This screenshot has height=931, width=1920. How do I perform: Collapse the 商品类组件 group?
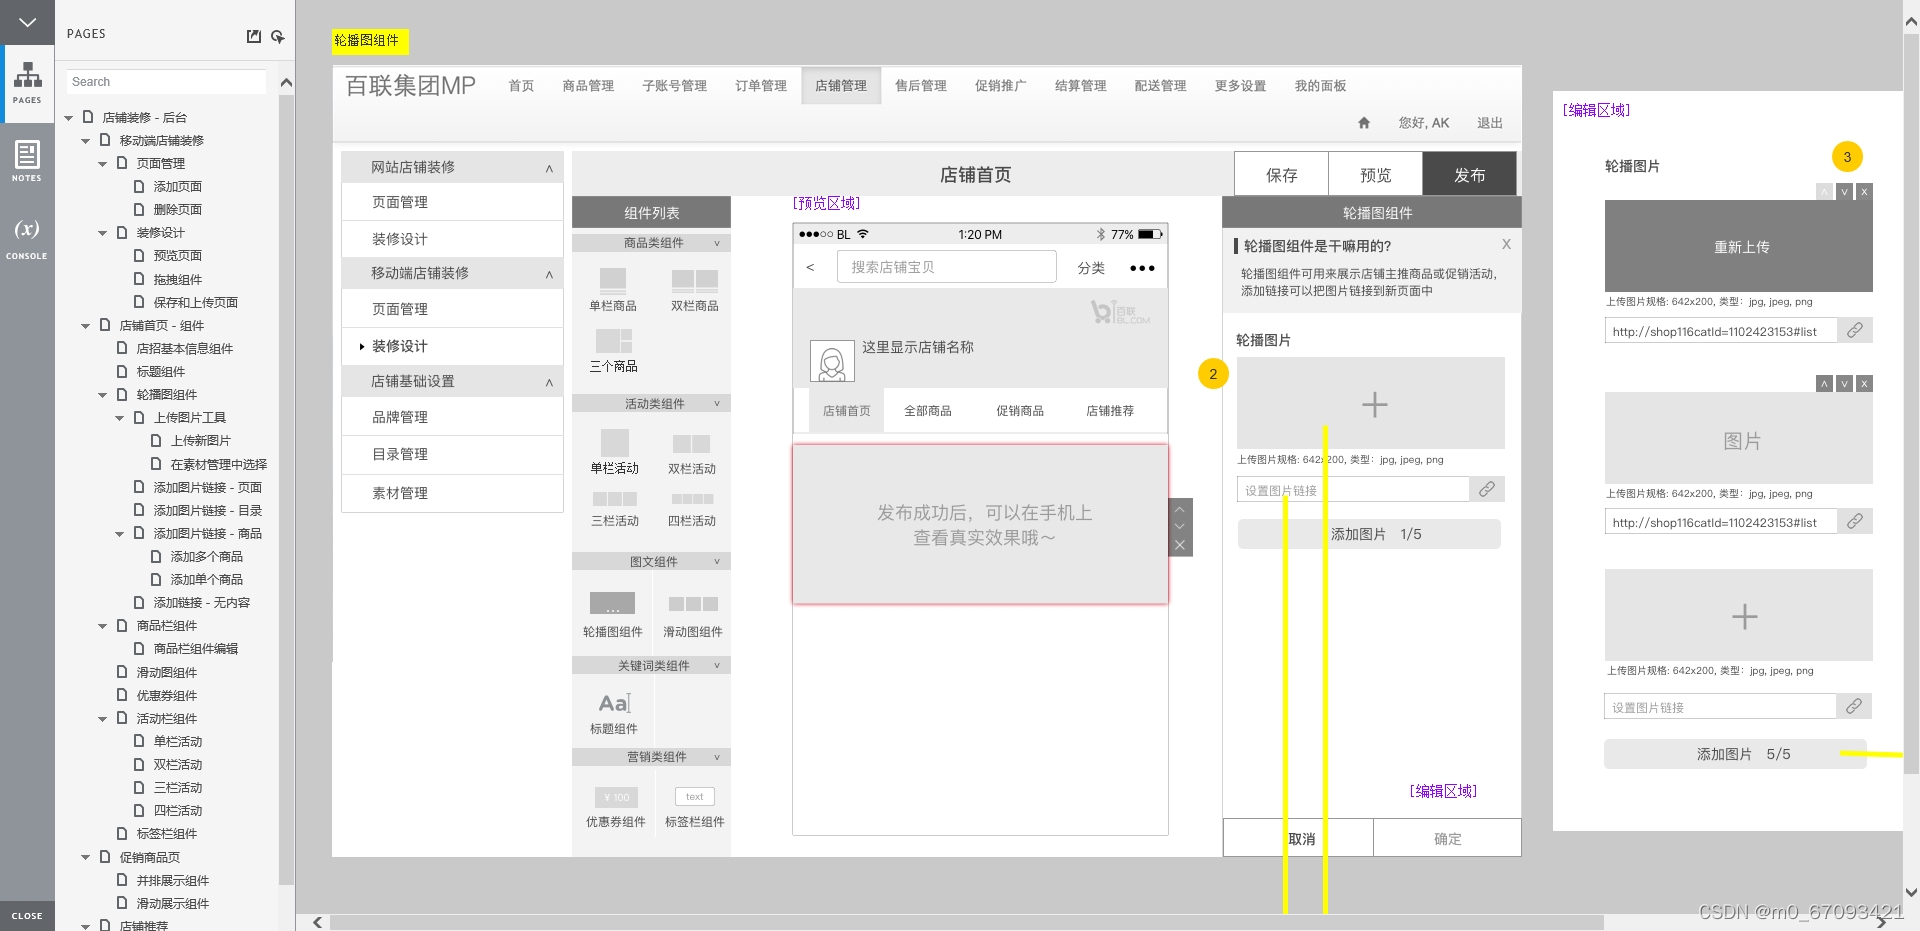coord(717,243)
